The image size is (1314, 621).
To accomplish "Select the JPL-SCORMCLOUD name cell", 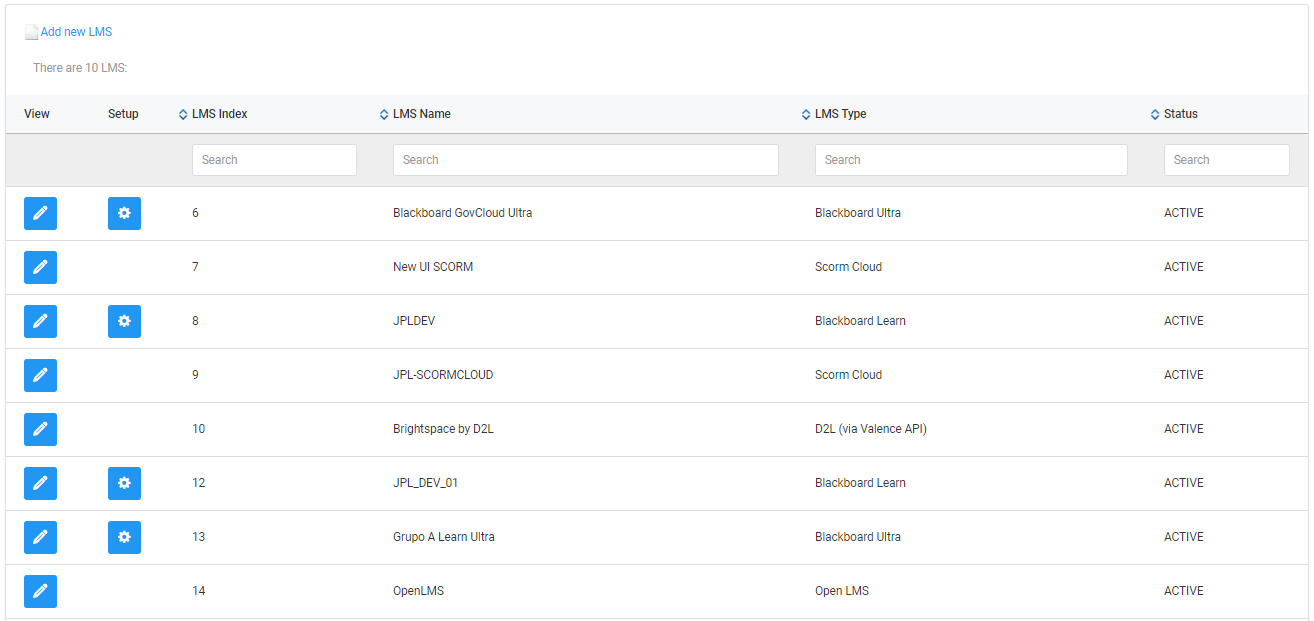I will [443, 375].
